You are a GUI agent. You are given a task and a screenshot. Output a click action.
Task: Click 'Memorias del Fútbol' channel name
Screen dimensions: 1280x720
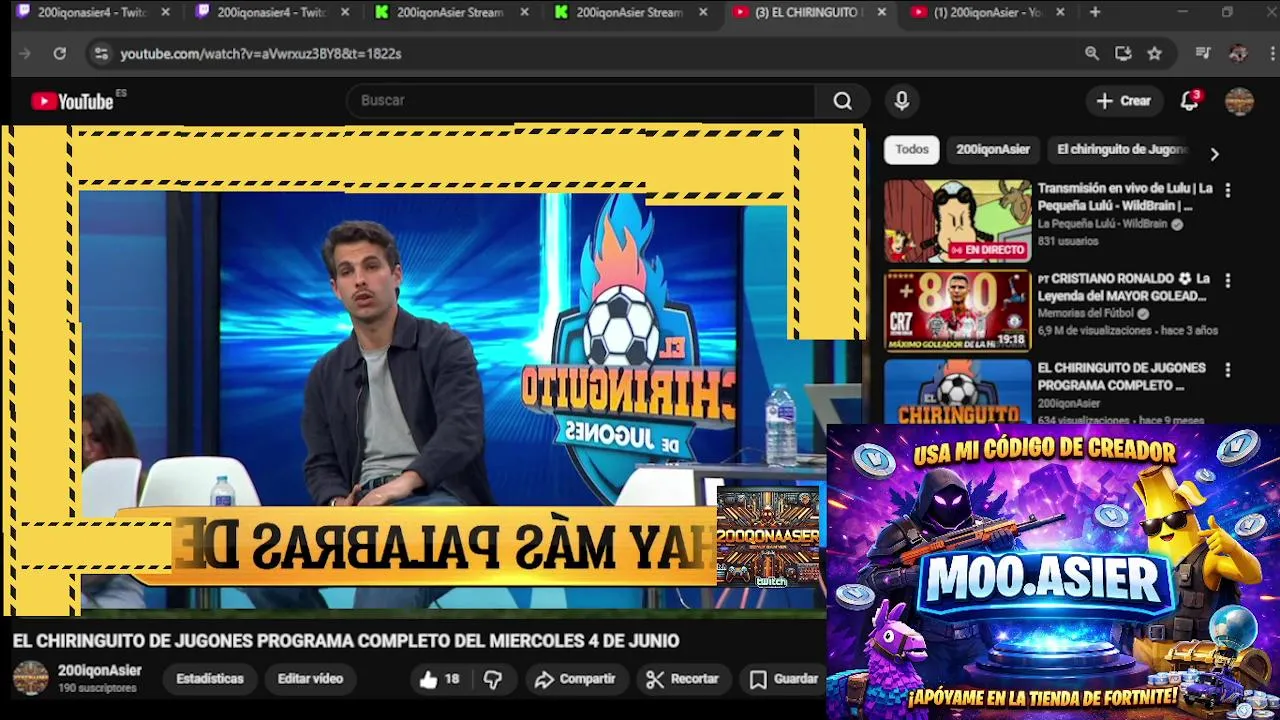tap(1085, 314)
